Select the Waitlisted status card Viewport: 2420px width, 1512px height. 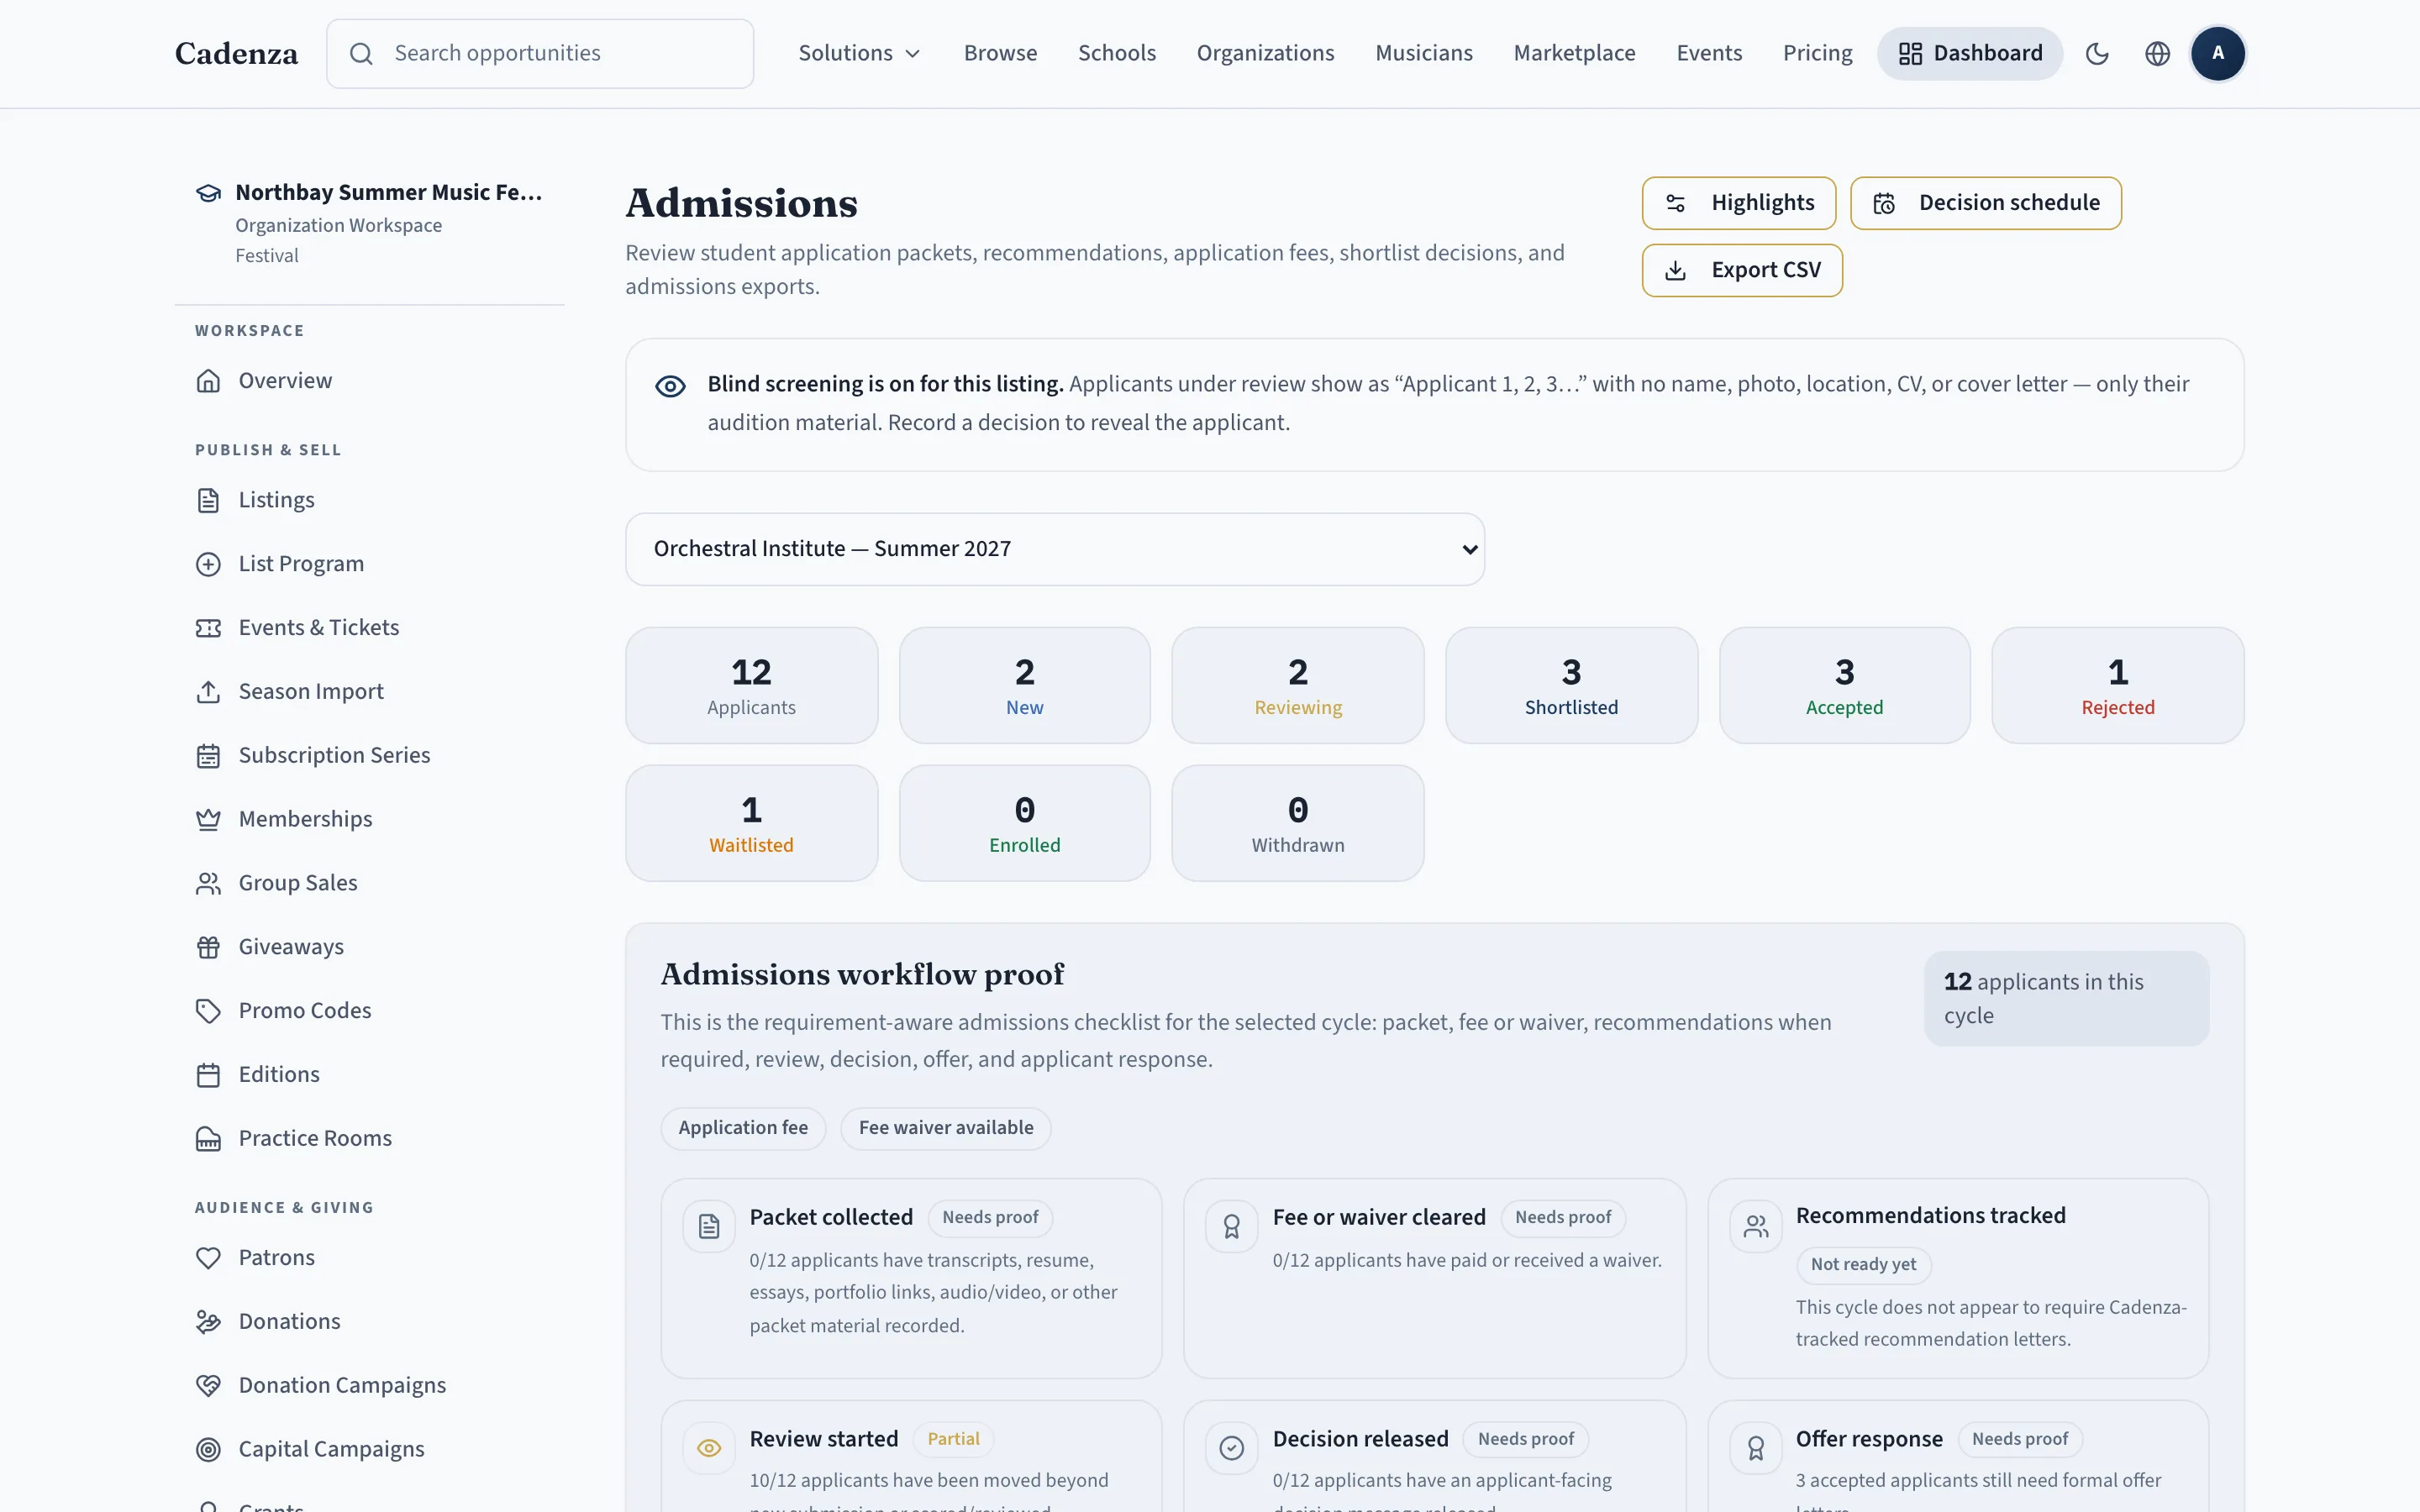(751, 823)
